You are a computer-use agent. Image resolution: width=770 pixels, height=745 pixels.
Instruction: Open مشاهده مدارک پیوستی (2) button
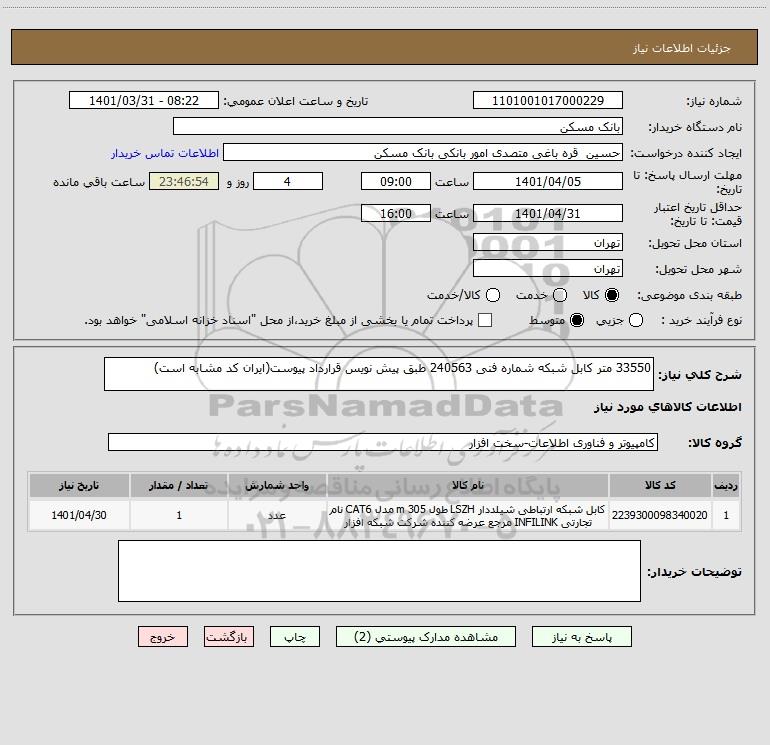(426, 637)
